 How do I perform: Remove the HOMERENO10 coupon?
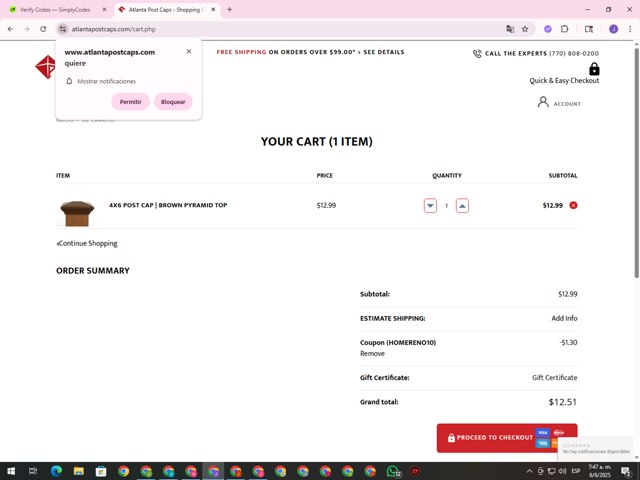coord(372,353)
